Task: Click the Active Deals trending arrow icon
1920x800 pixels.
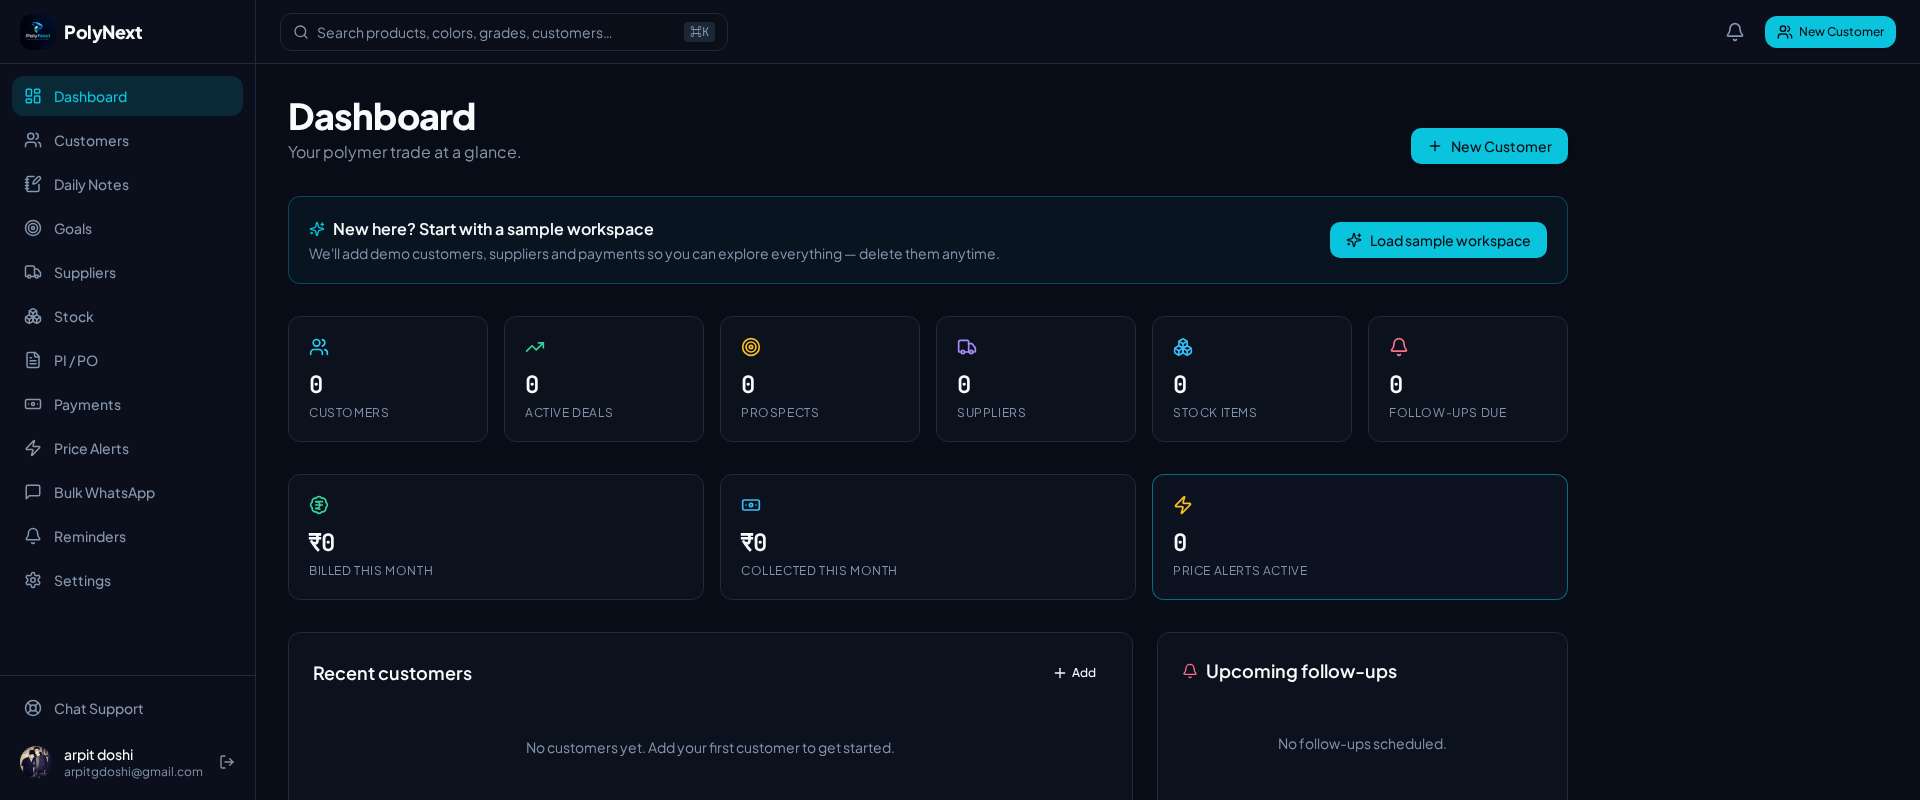Action: [x=535, y=347]
